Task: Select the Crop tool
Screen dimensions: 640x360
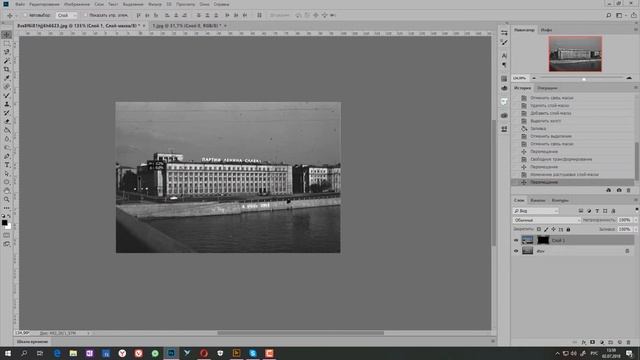Action: coord(7,69)
